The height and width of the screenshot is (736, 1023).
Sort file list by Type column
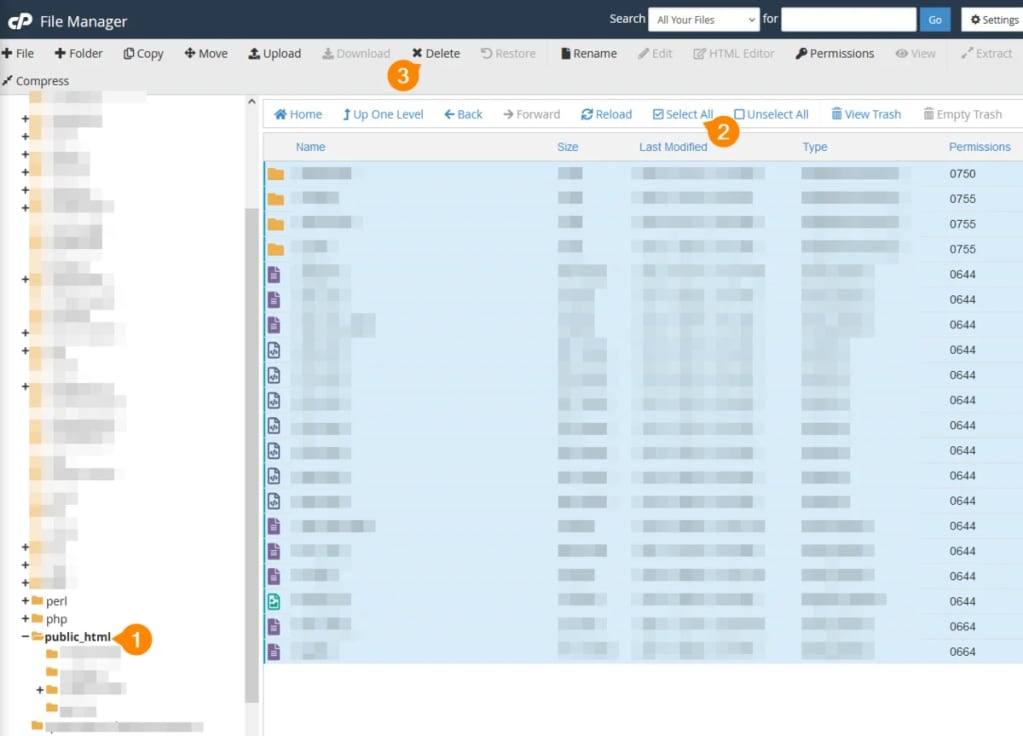coord(815,147)
